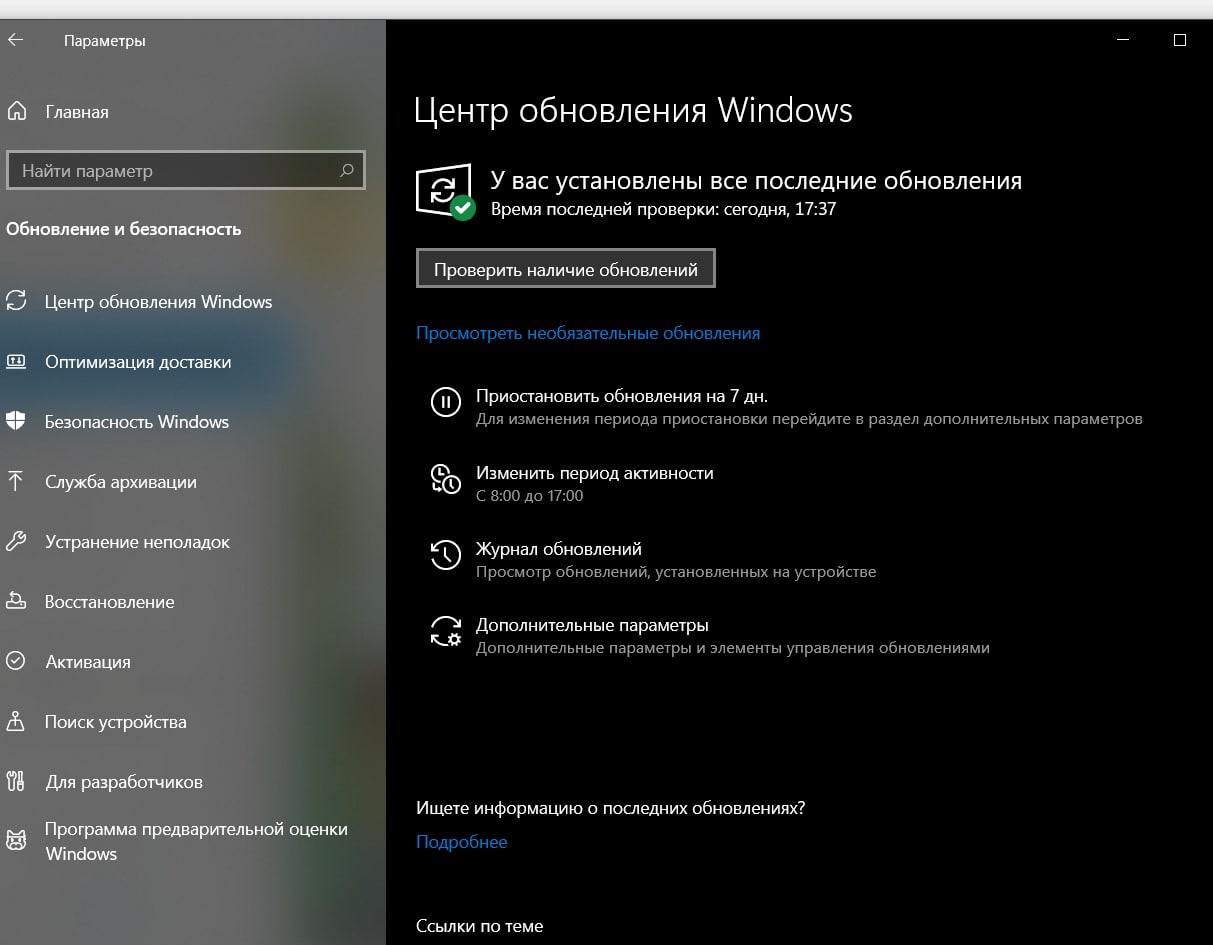Maximize the Settings window

click(x=1180, y=40)
